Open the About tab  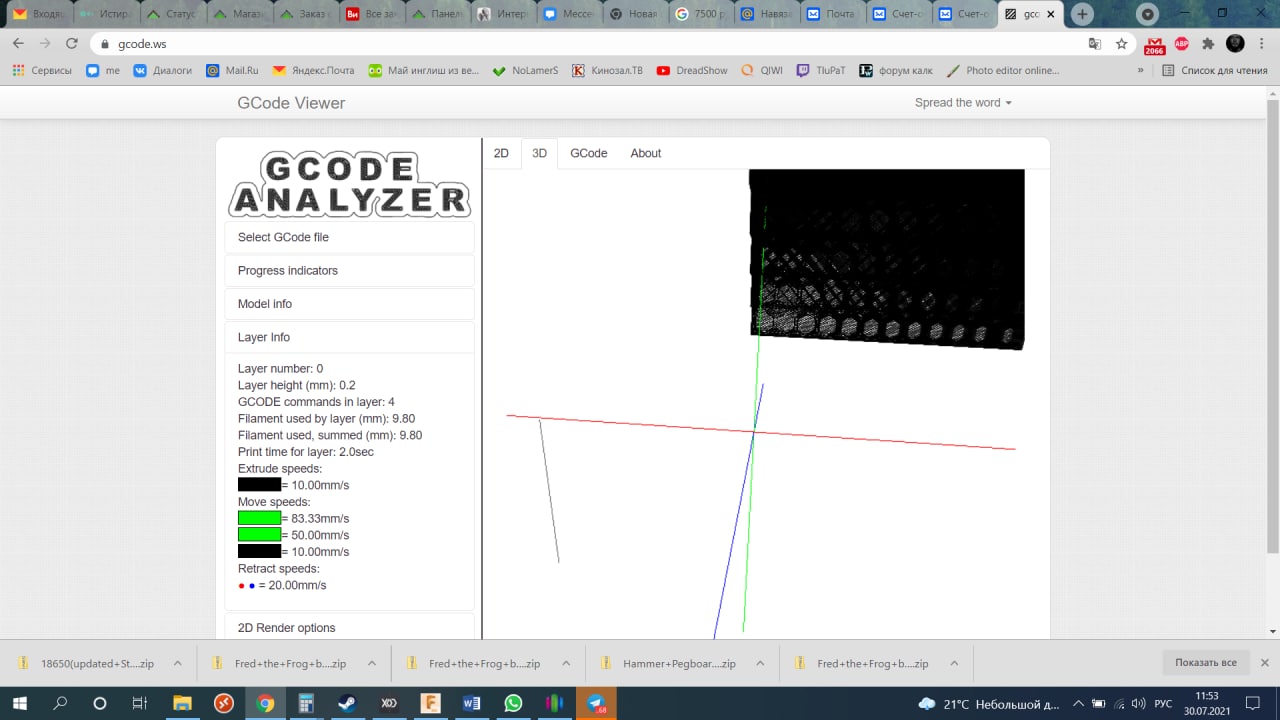tap(646, 153)
